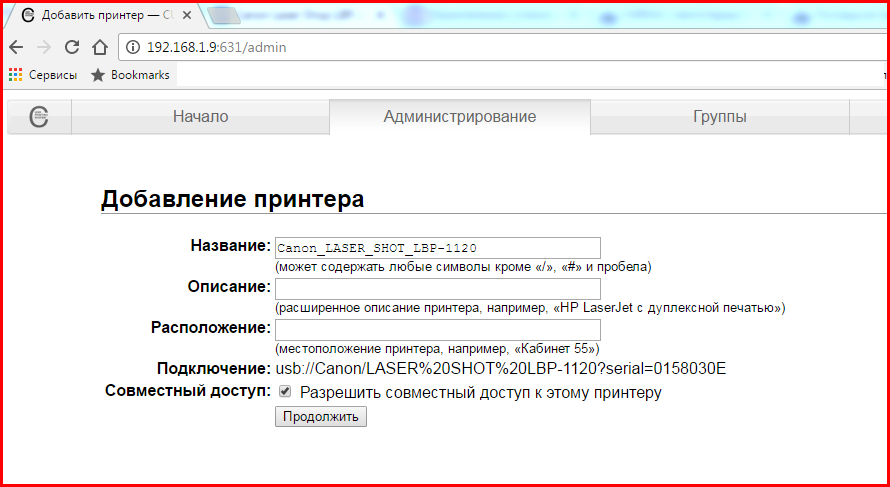Click the Название input field
The image size is (890, 487).
click(x=437, y=248)
